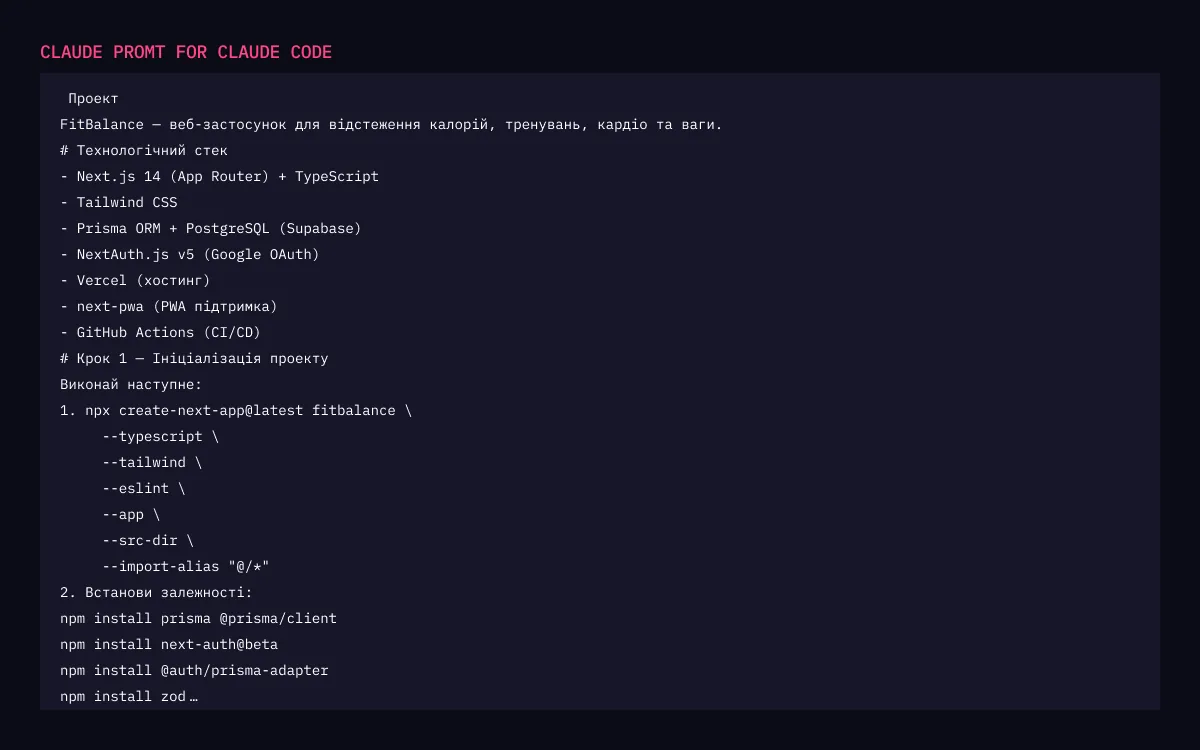
Task: Click the '# Крок 1 — Ініціалізація проекту' line
Action: pyautogui.click(x=194, y=358)
